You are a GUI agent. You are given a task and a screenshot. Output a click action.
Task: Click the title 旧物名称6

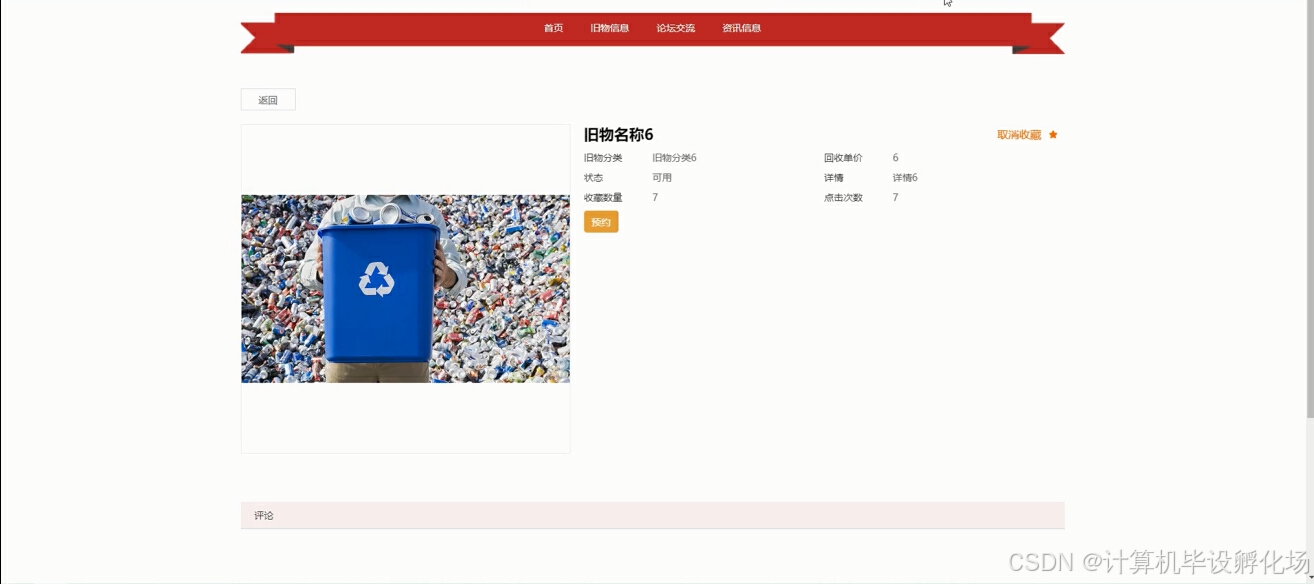pyautogui.click(x=618, y=135)
